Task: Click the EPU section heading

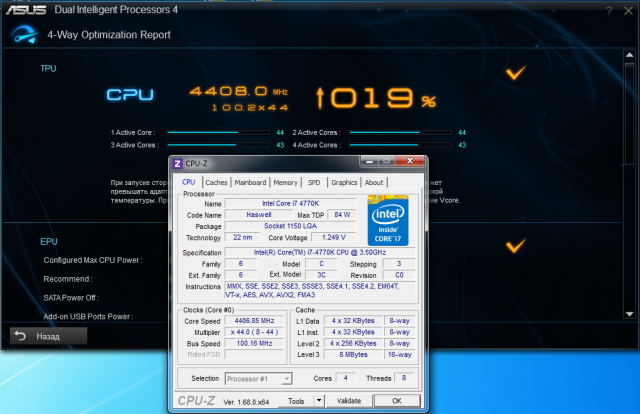Action: click(49, 242)
